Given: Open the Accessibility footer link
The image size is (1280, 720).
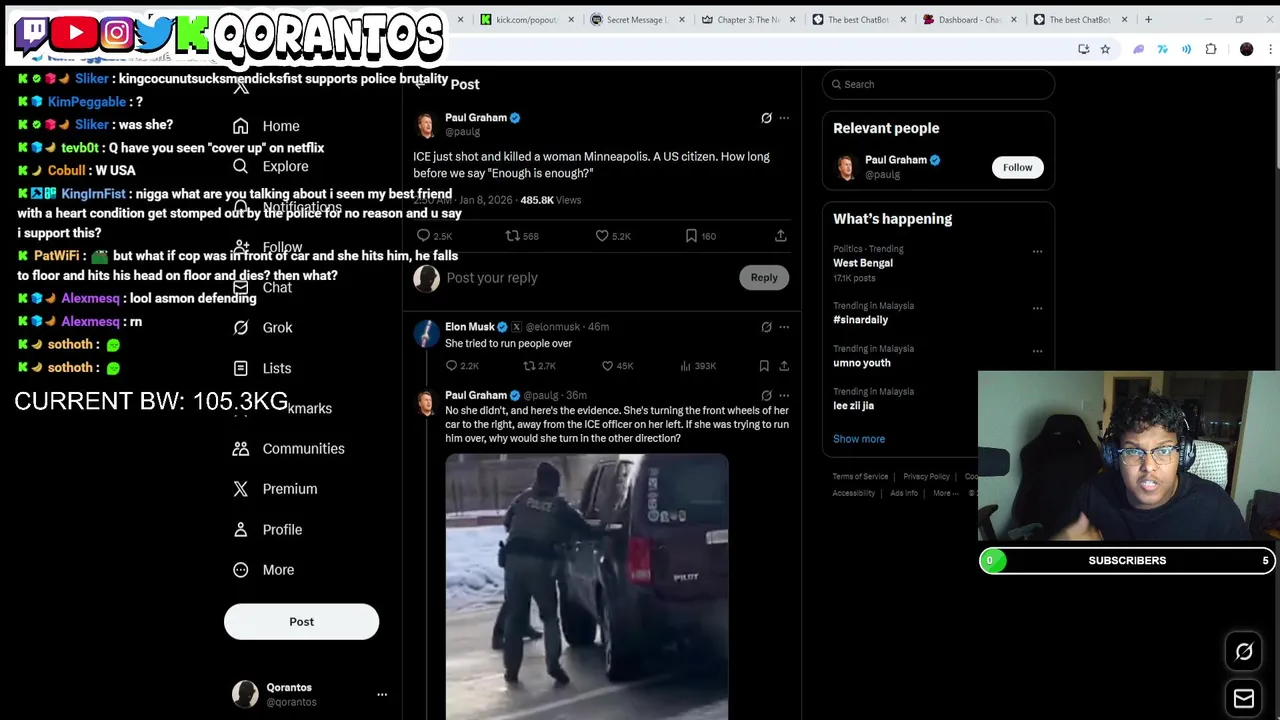Looking at the screenshot, I should [x=853, y=493].
